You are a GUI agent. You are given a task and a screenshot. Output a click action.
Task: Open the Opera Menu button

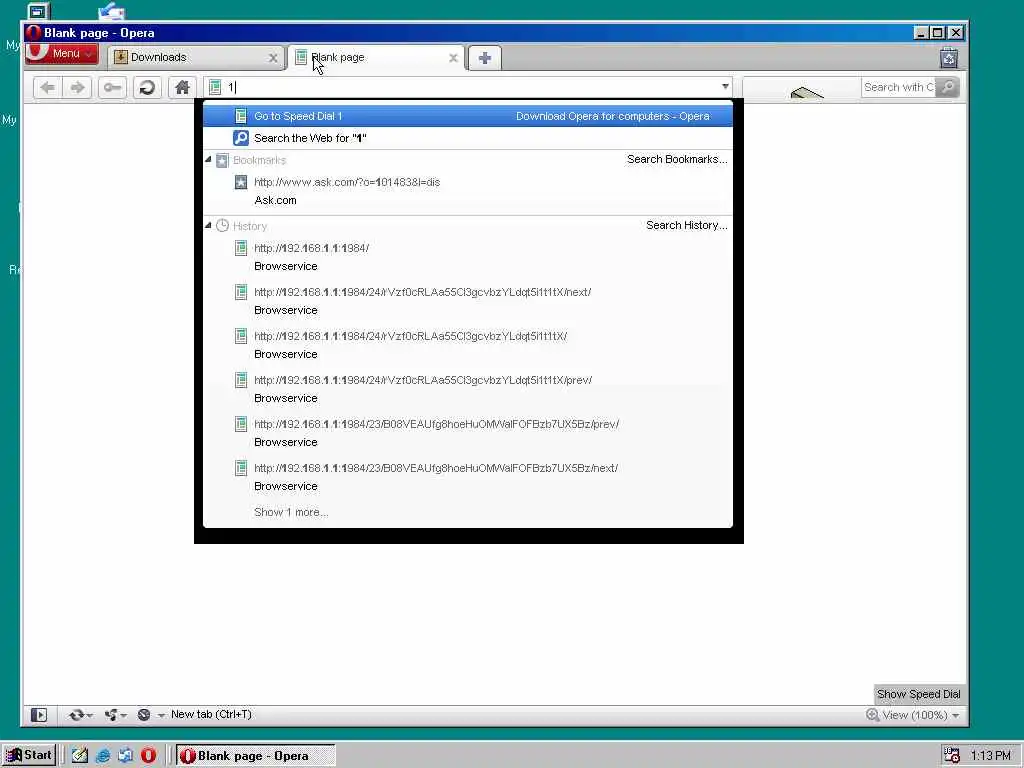61,54
